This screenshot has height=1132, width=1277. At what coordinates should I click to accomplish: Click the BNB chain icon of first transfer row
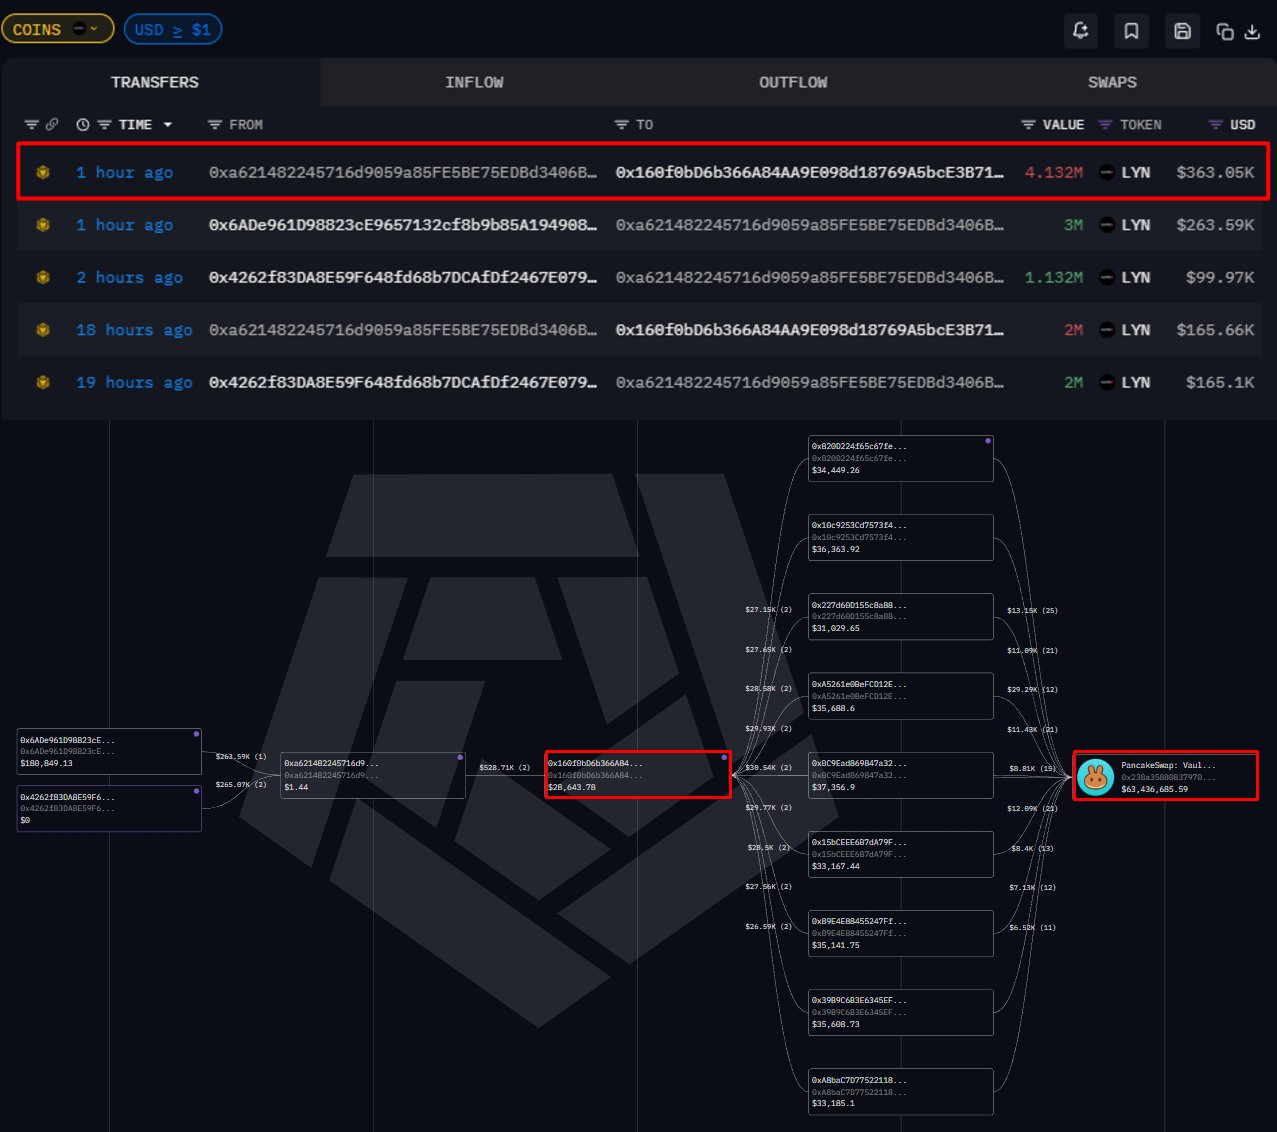click(43, 172)
